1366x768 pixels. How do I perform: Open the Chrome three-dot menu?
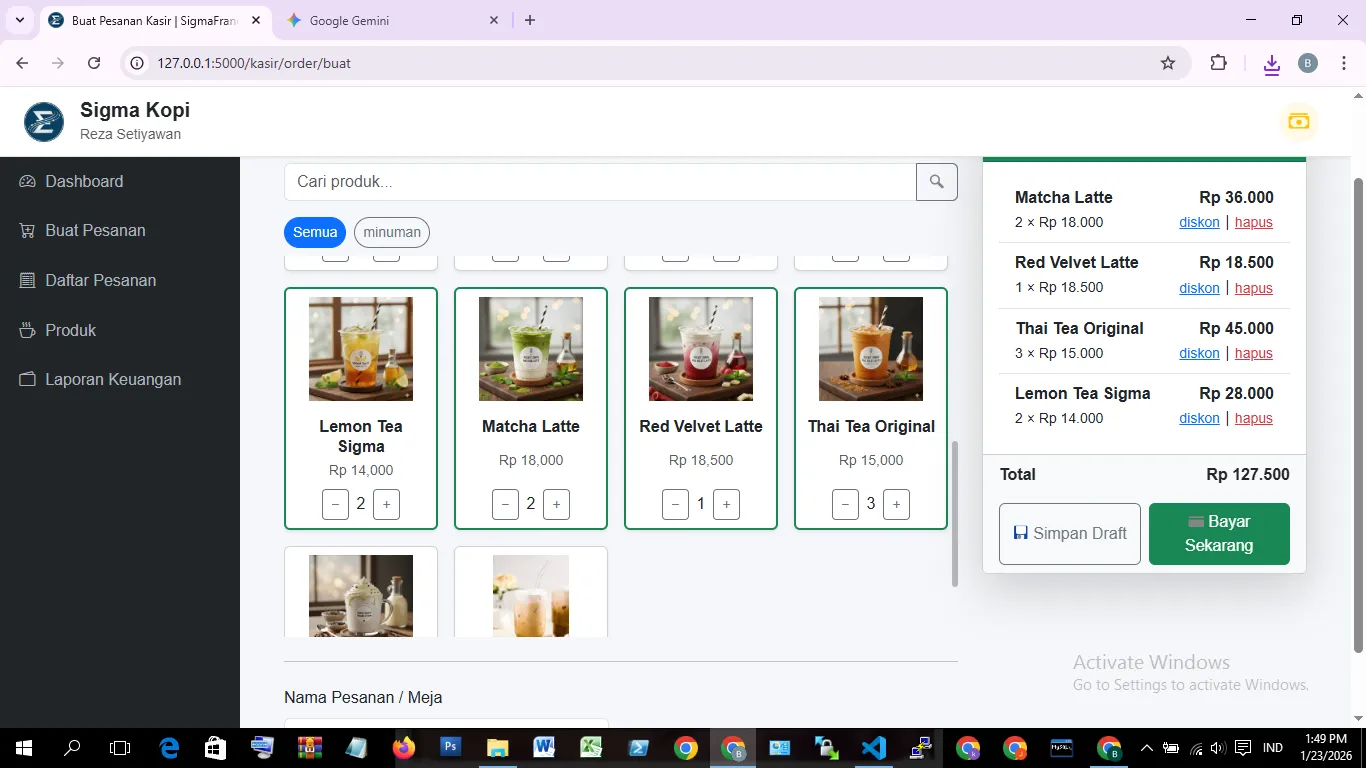tap(1344, 63)
